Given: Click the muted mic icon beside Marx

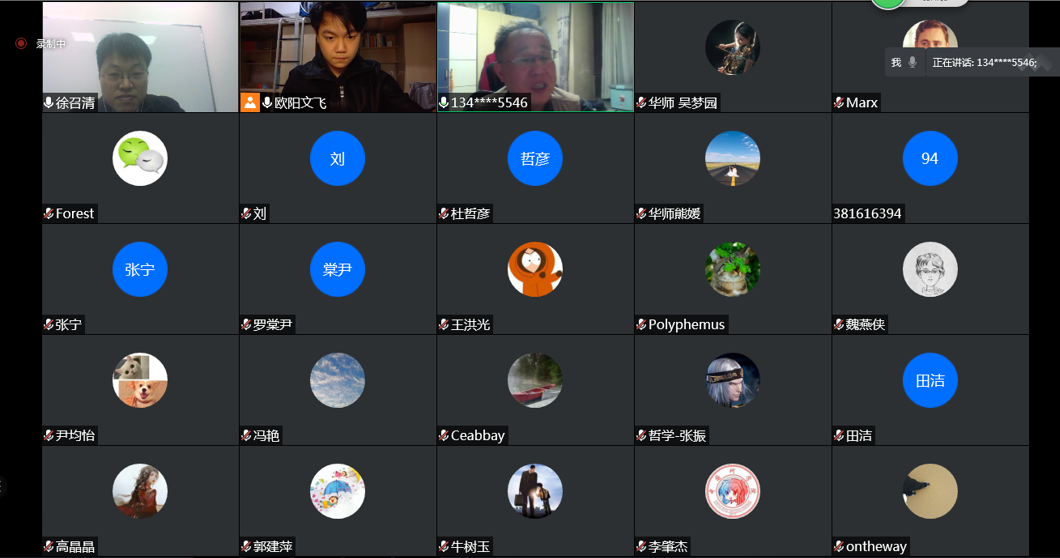Looking at the screenshot, I should 839,103.
